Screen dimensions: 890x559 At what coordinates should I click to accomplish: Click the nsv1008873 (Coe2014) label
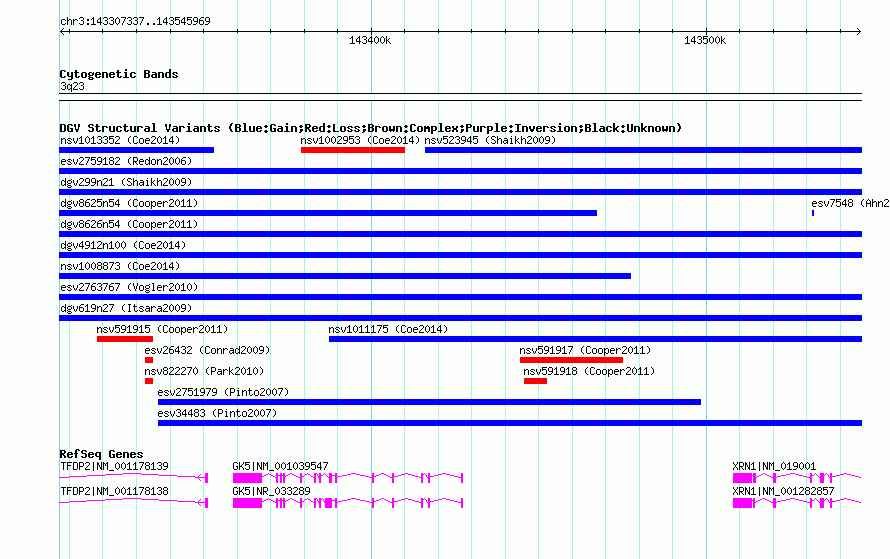120,266
